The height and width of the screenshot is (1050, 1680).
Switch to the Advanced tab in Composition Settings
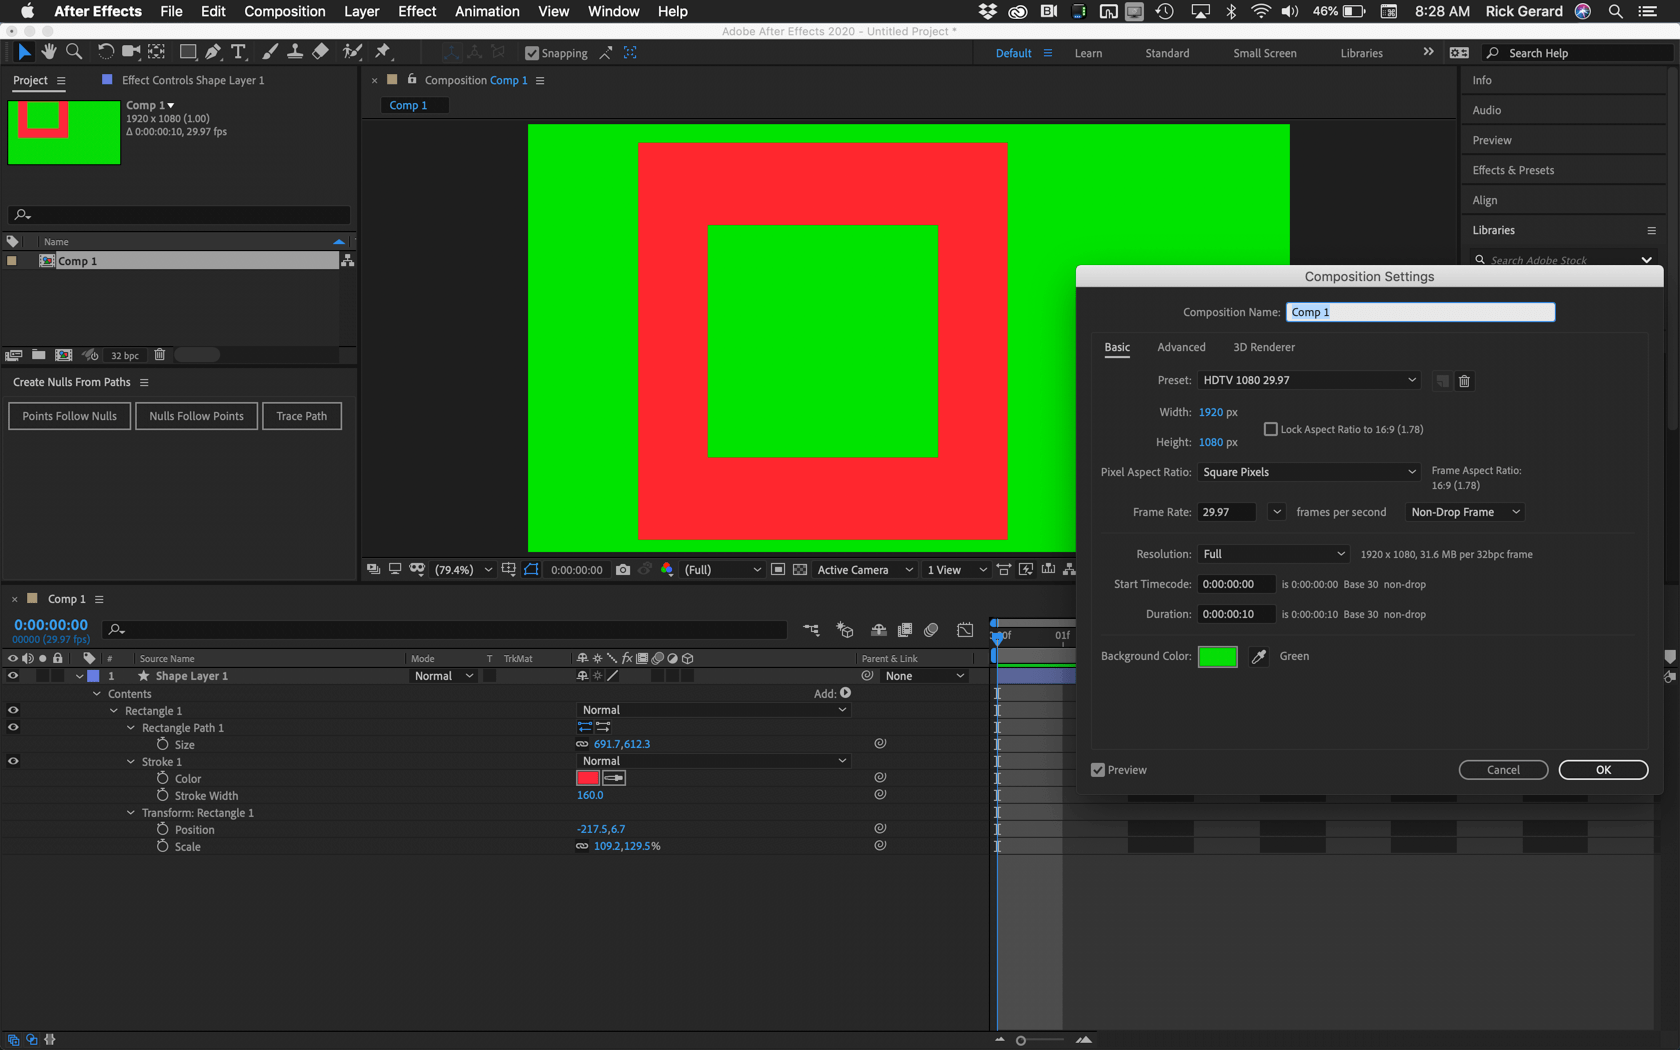[x=1181, y=347]
